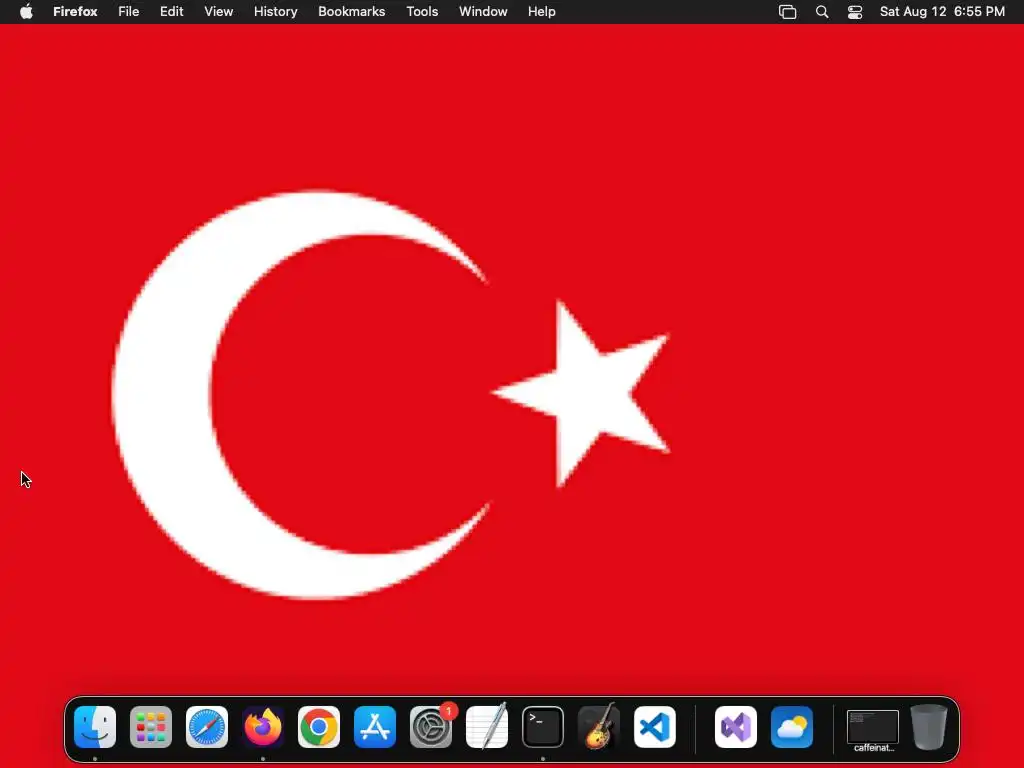Open purple Visual Studio icon
The height and width of the screenshot is (768, 1024).
[x=736, y=727]
